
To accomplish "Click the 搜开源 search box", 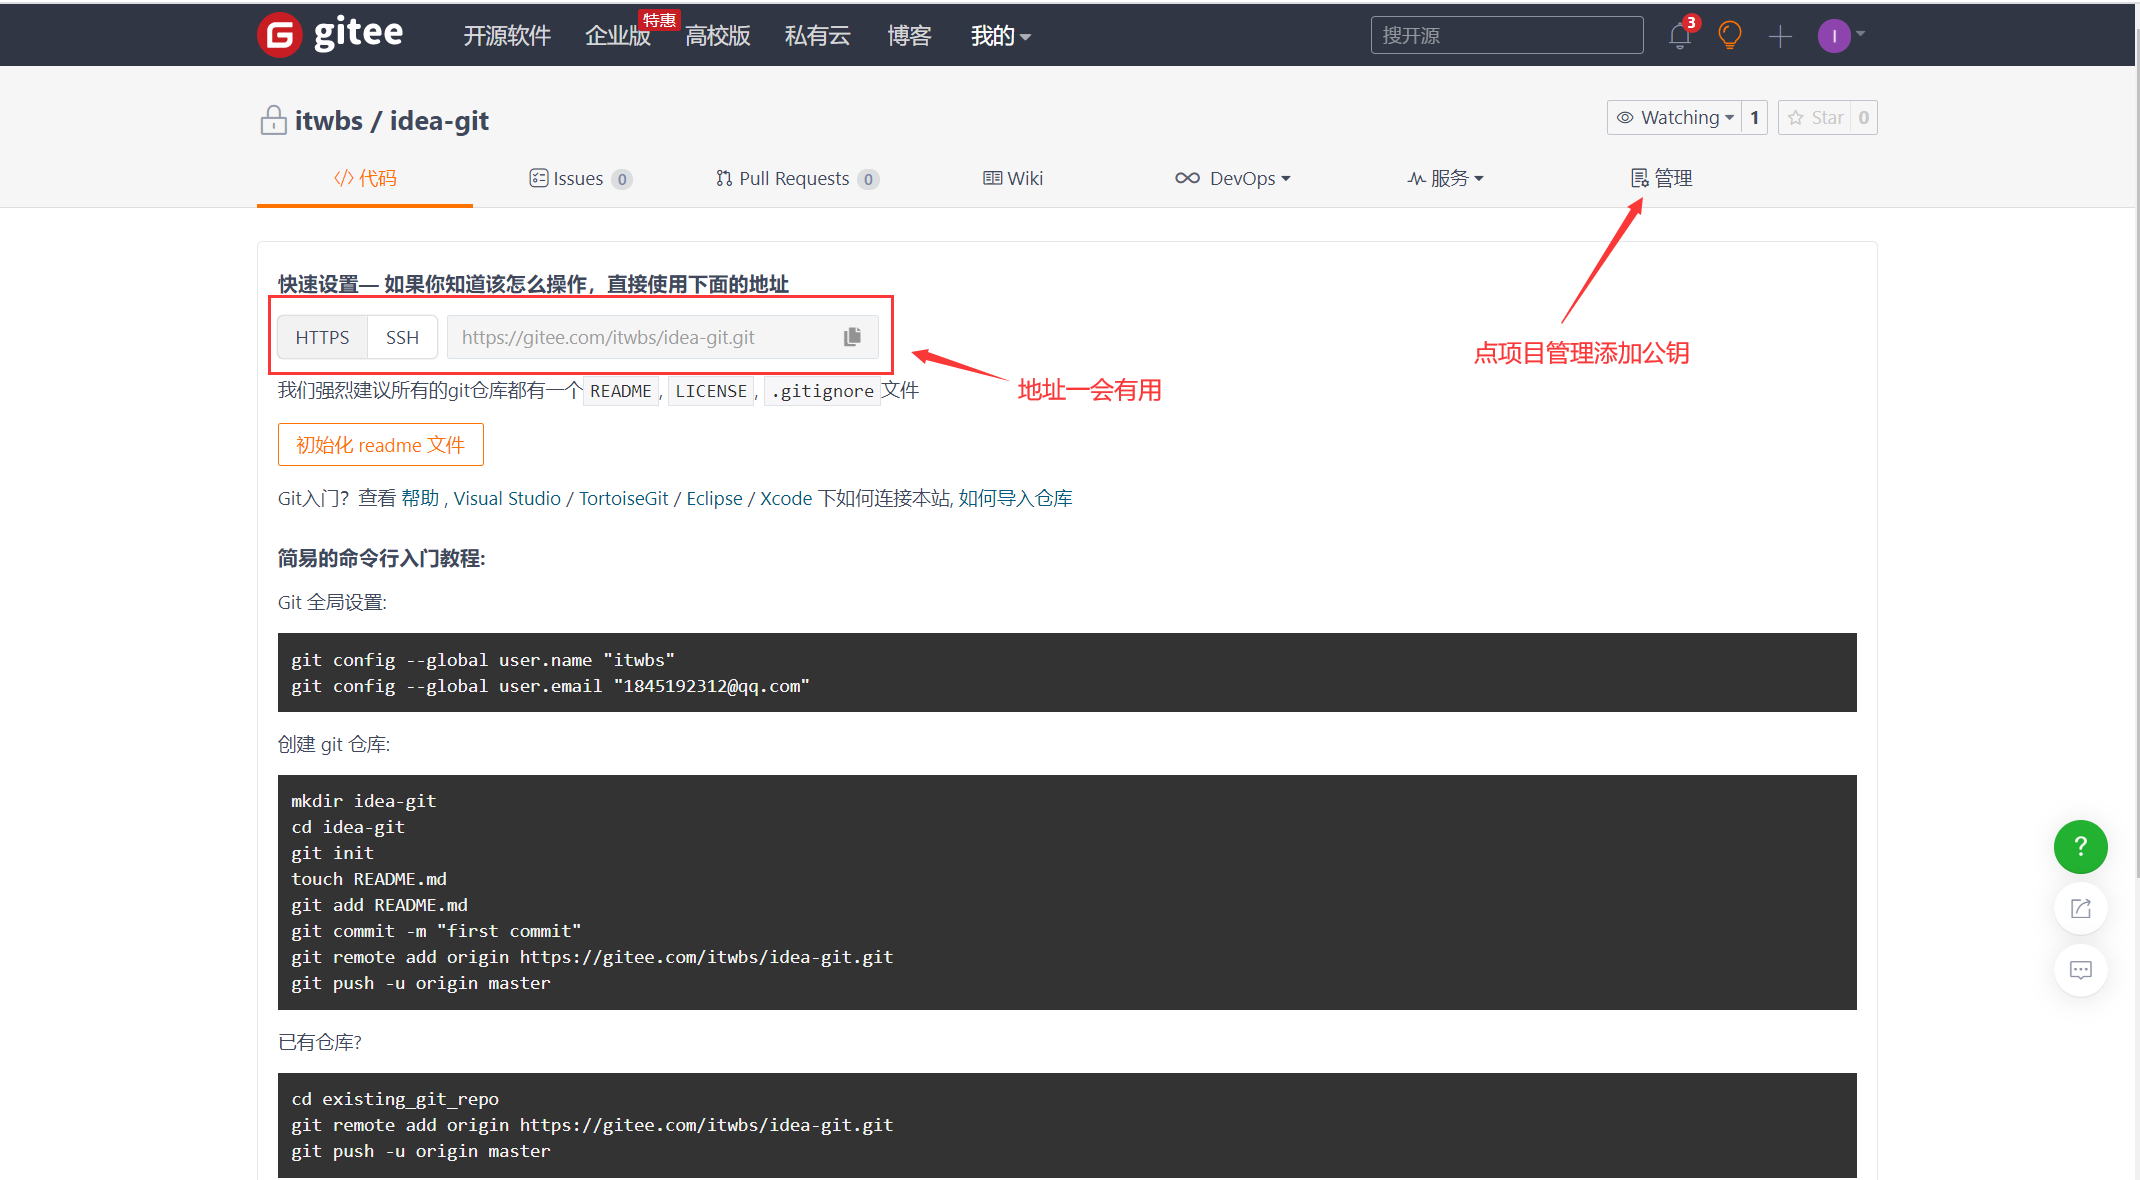I will tap(1507, 36).
